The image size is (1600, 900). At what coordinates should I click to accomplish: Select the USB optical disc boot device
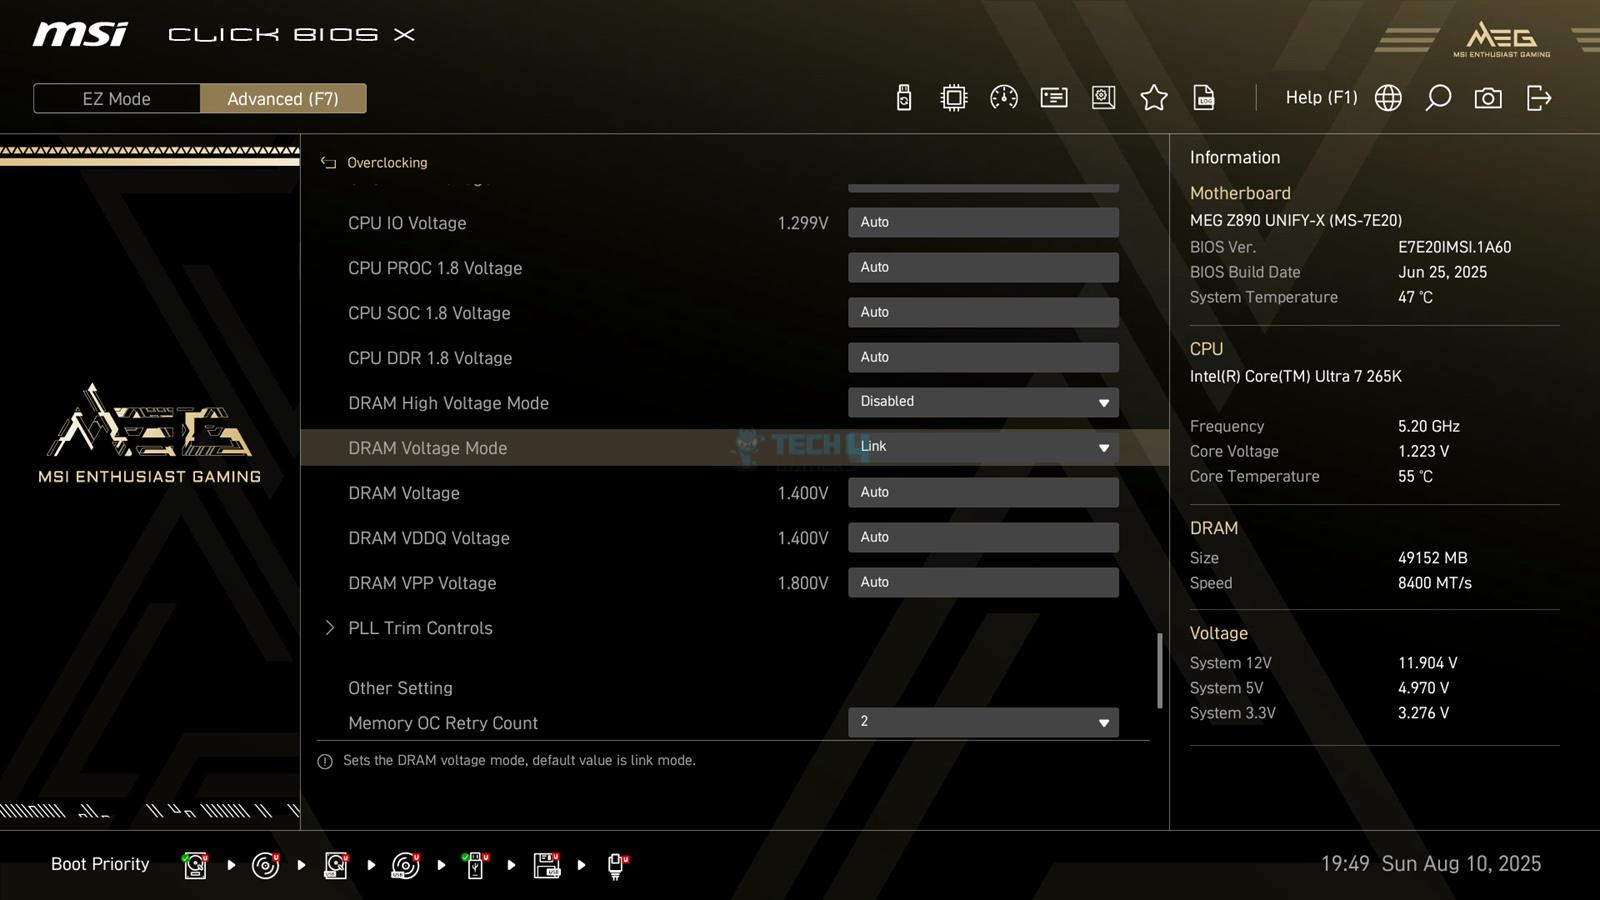(405, 865)
